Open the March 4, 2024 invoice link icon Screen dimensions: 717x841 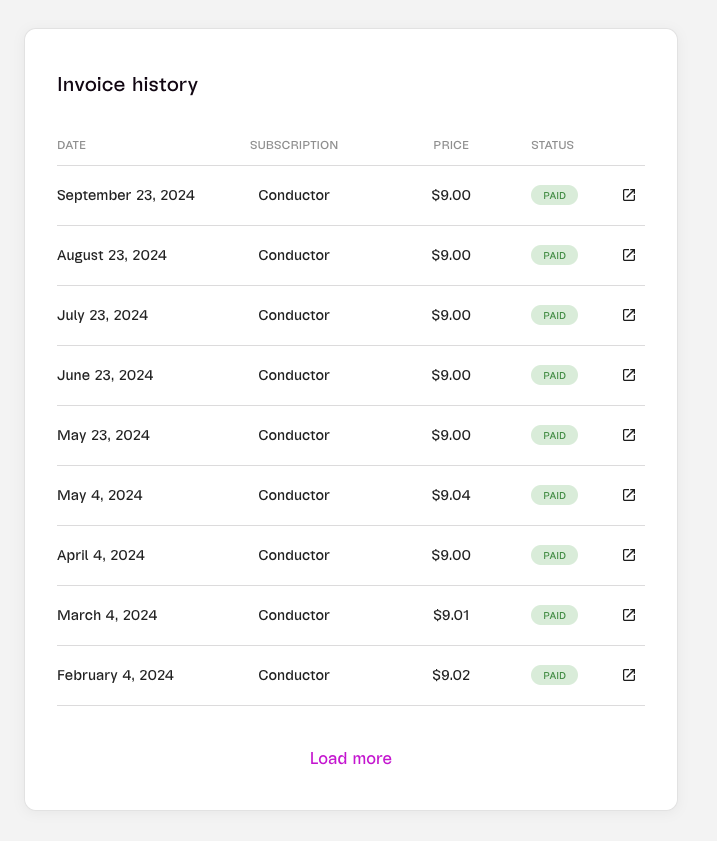629,615
